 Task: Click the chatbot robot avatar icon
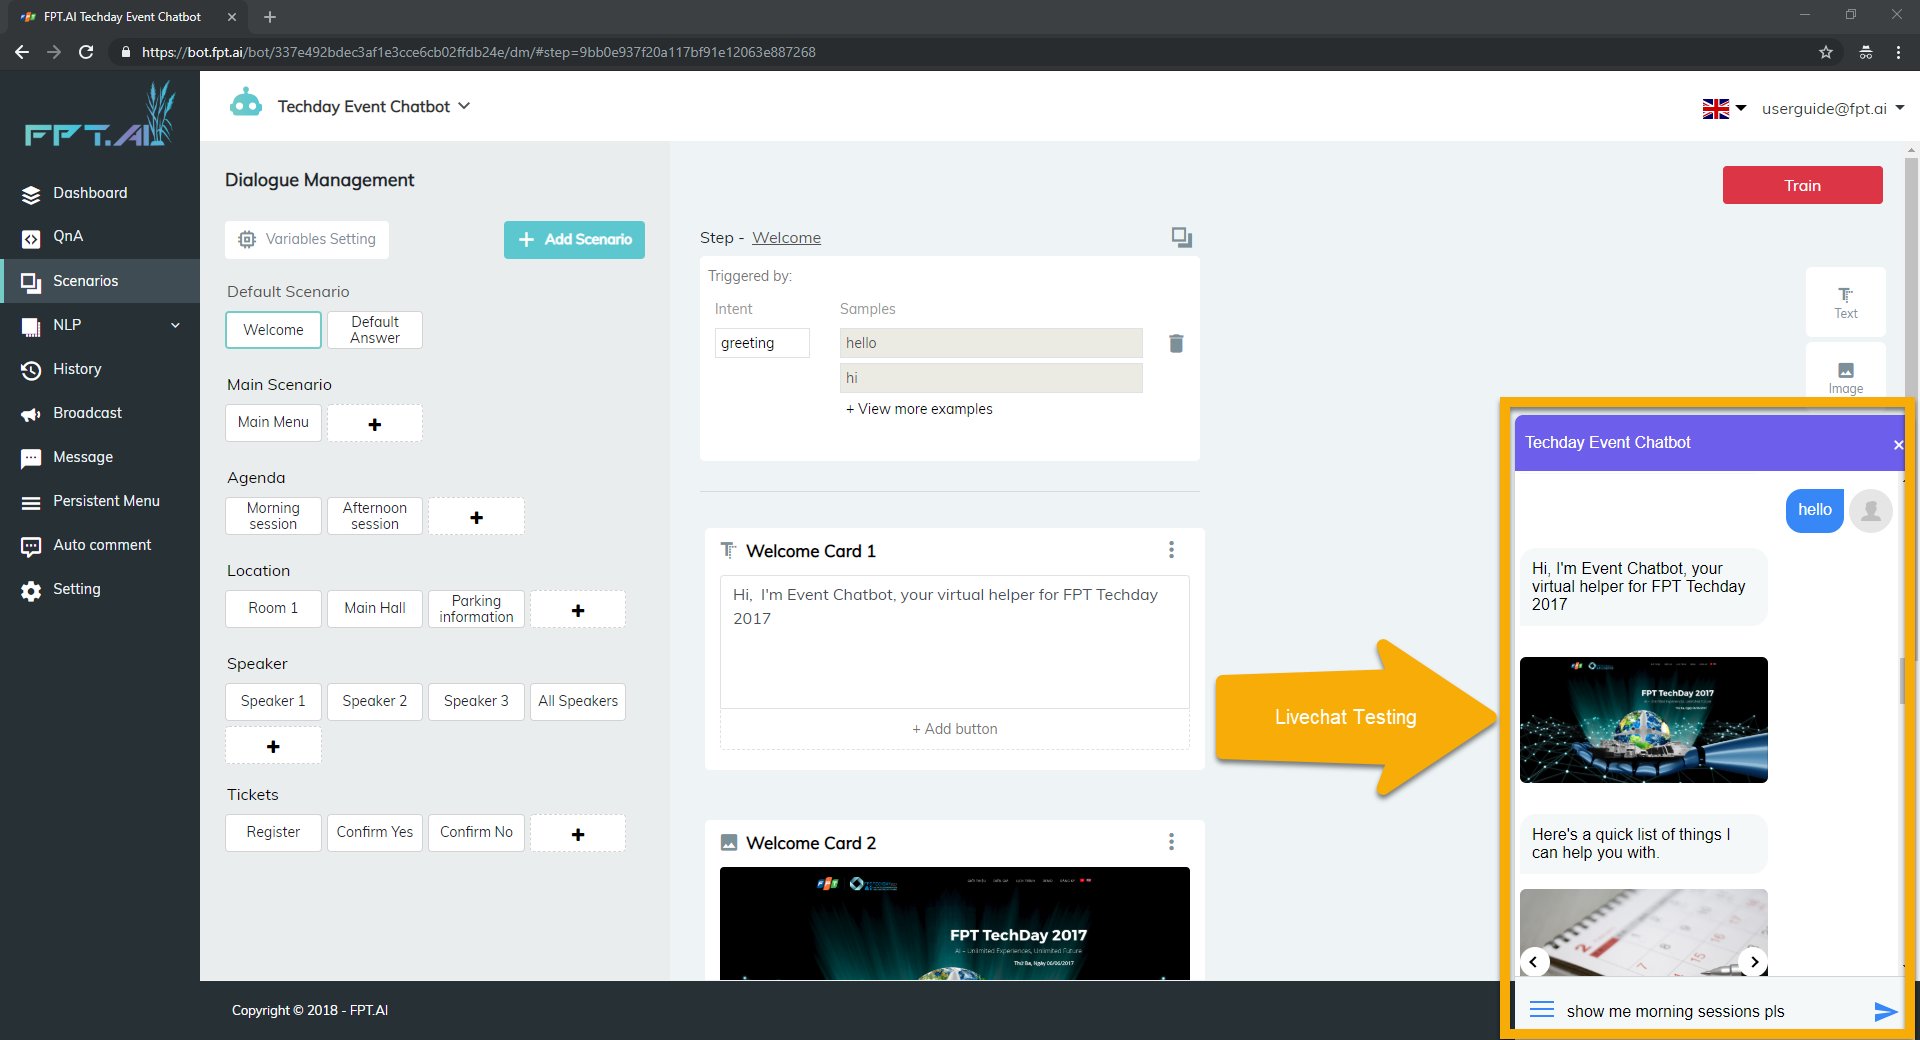pyautogui.click(x=246, y=103)
